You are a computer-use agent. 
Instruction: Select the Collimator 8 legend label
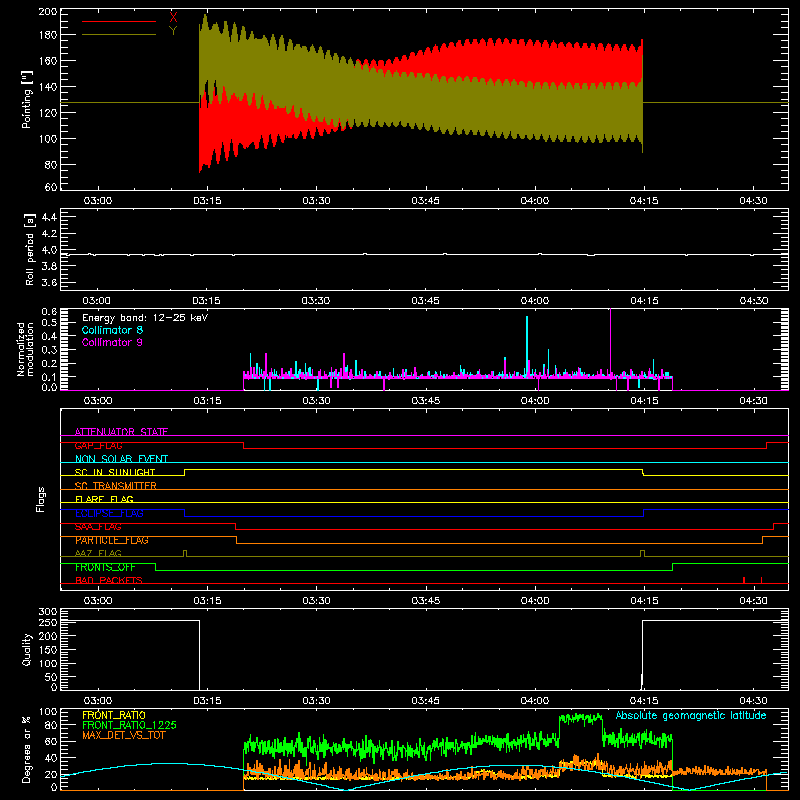(112, 330)
